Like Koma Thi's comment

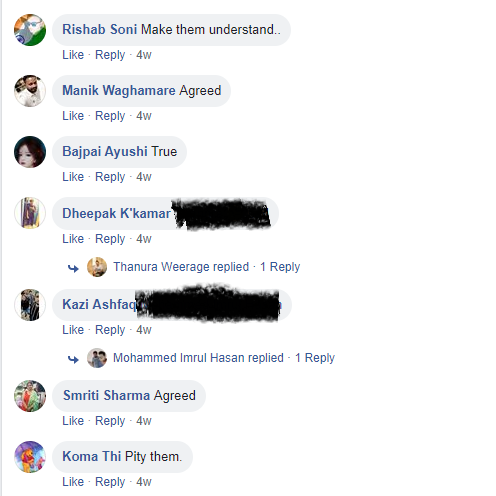tap(73, 482)
